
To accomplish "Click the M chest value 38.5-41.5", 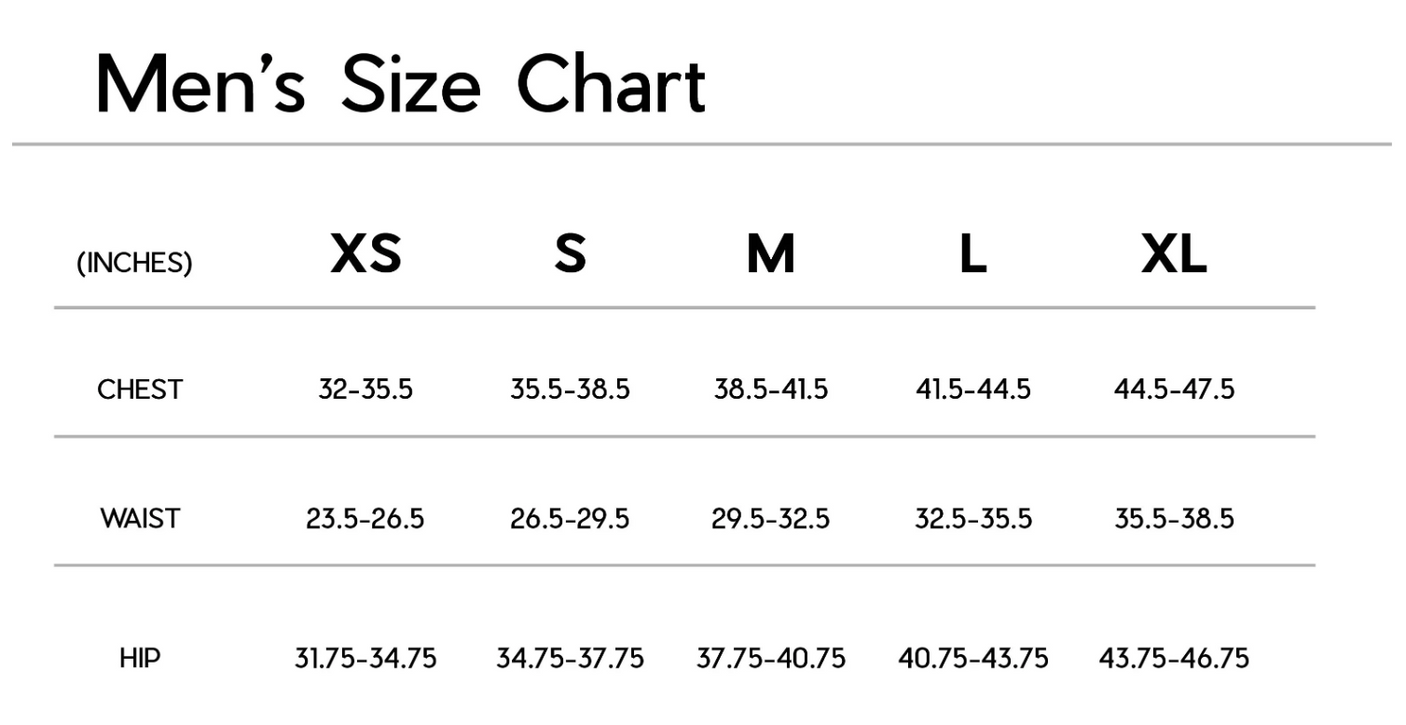I will click(x=771, y=389).
